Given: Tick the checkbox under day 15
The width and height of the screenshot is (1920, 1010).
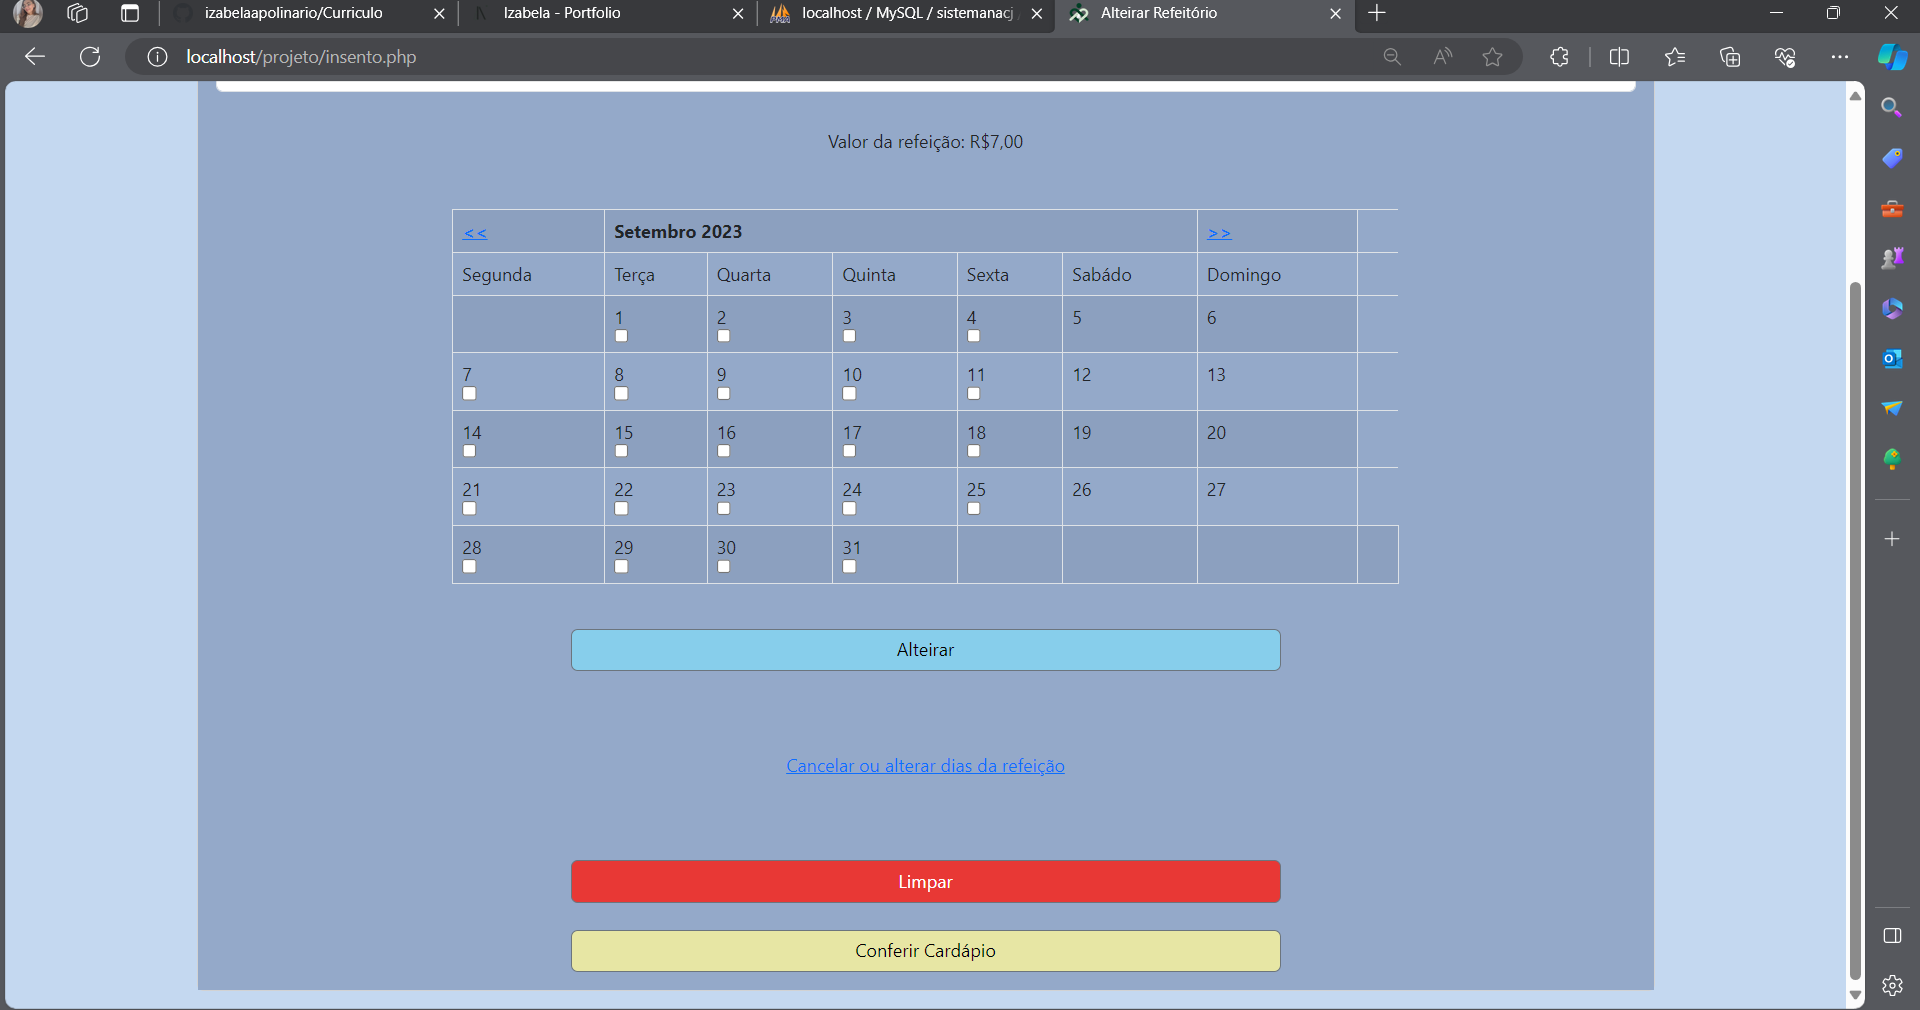Looking at the screenshot, I should [x=621, y=451].
